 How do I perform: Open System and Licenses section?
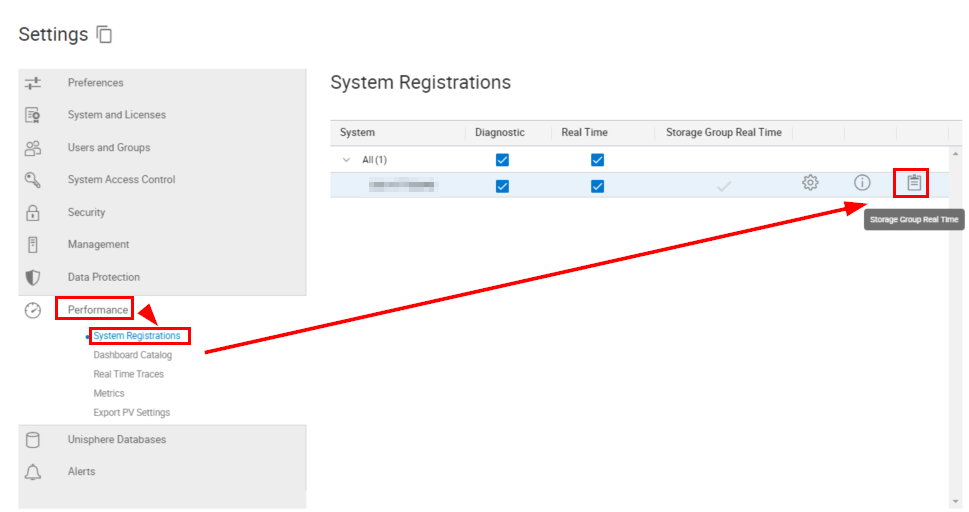click(x=117, y=115)
